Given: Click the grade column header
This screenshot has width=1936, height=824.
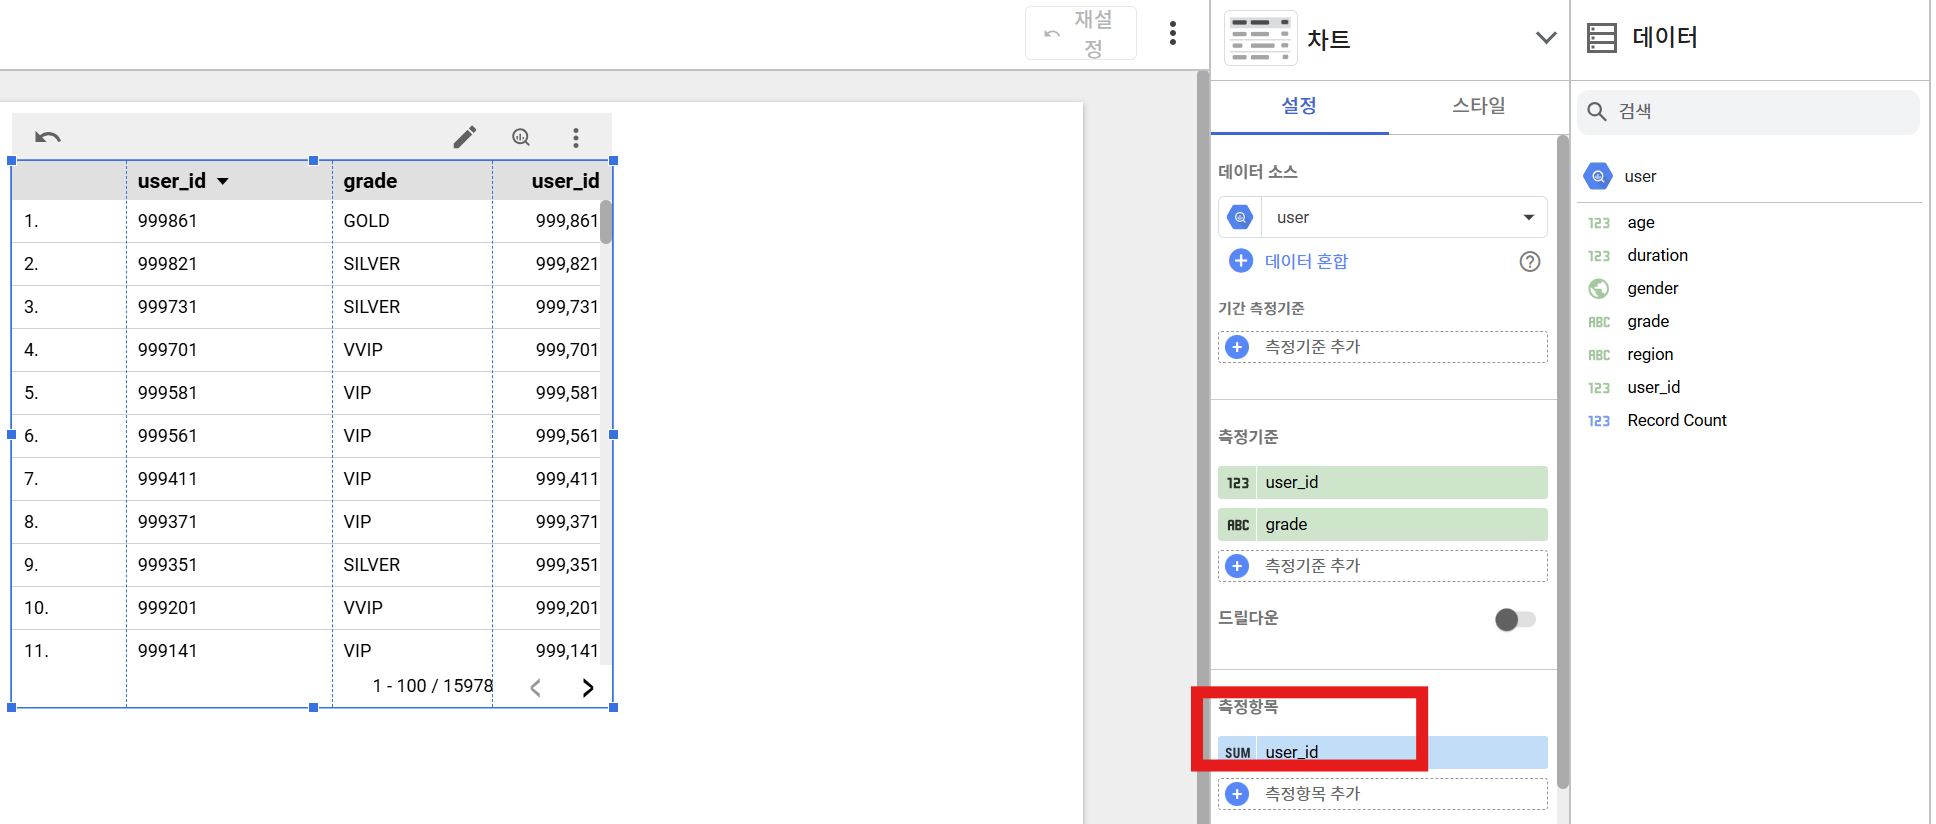Looking at the screenshot, I should pos(370,181).
